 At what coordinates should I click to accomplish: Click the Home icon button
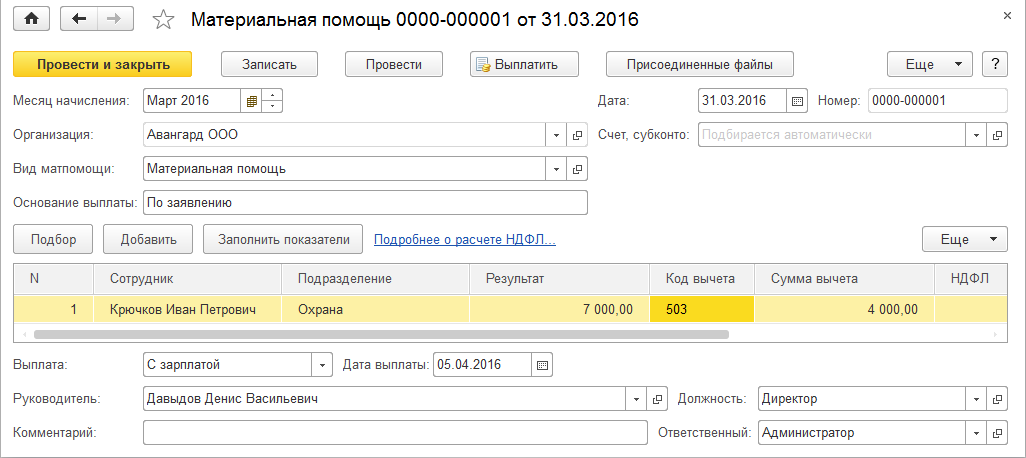click(30, 19)
